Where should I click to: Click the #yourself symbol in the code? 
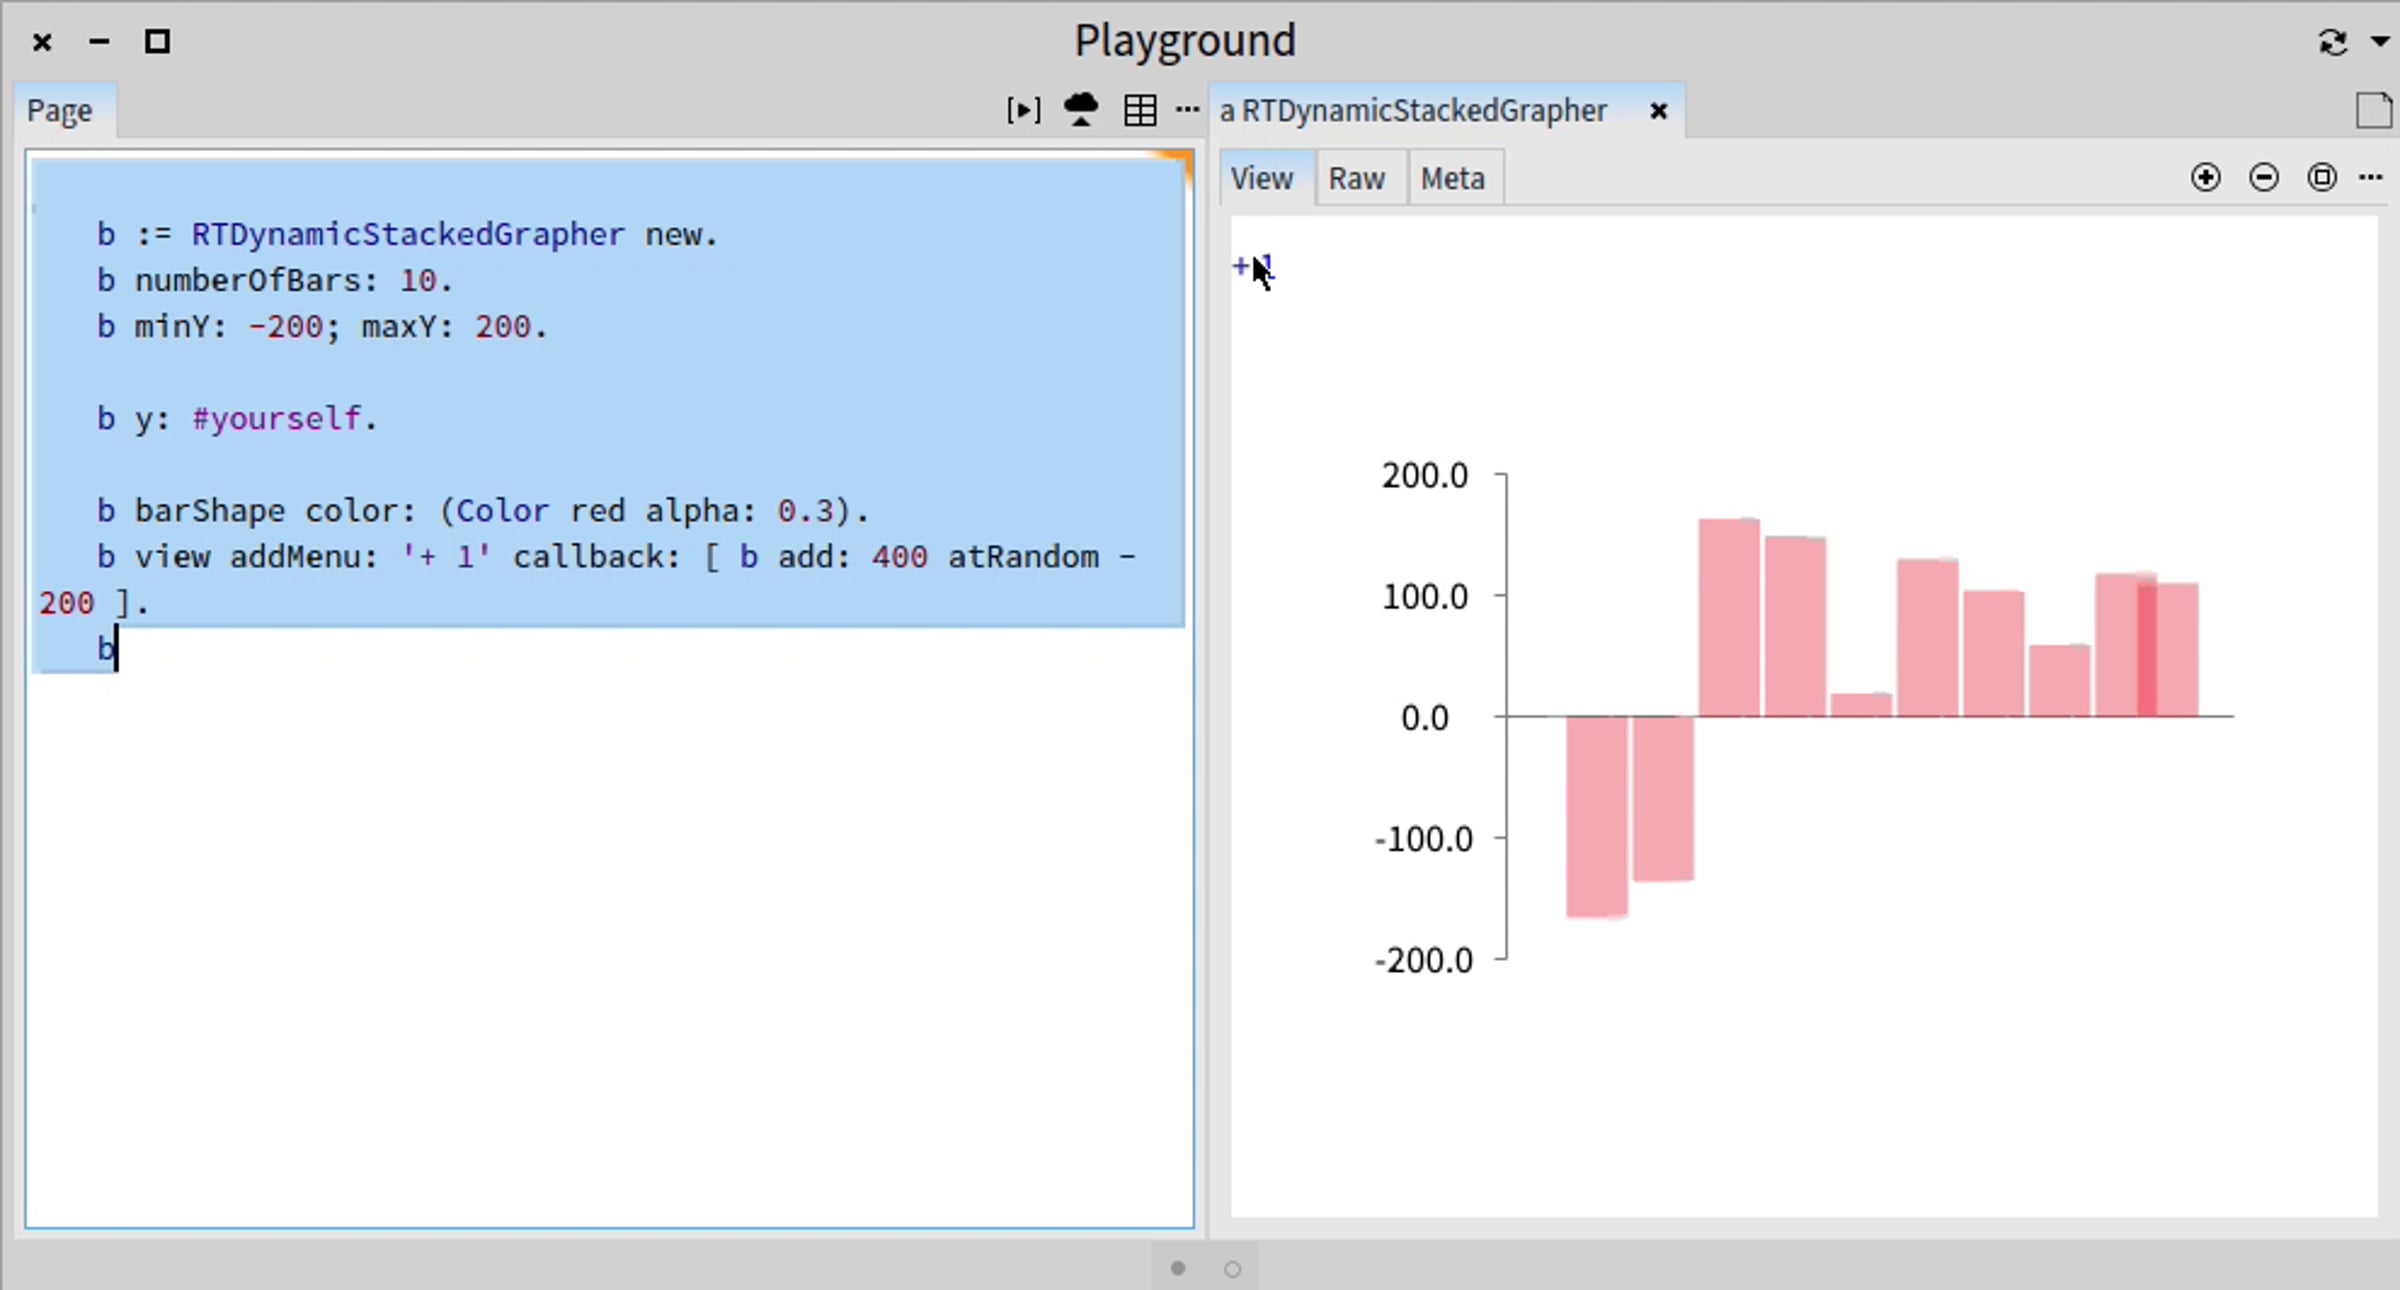[x=276, y=419]
